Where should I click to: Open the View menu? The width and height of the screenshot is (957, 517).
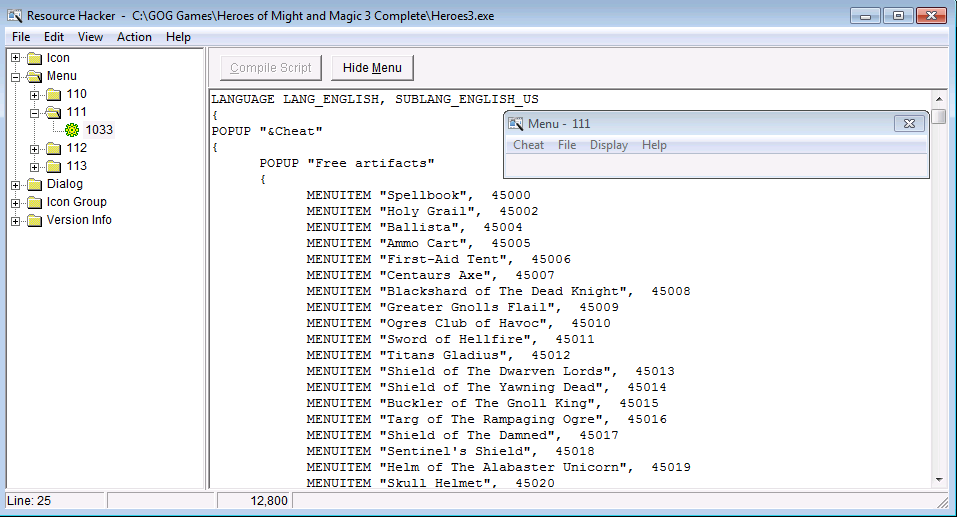click(90, 37)
